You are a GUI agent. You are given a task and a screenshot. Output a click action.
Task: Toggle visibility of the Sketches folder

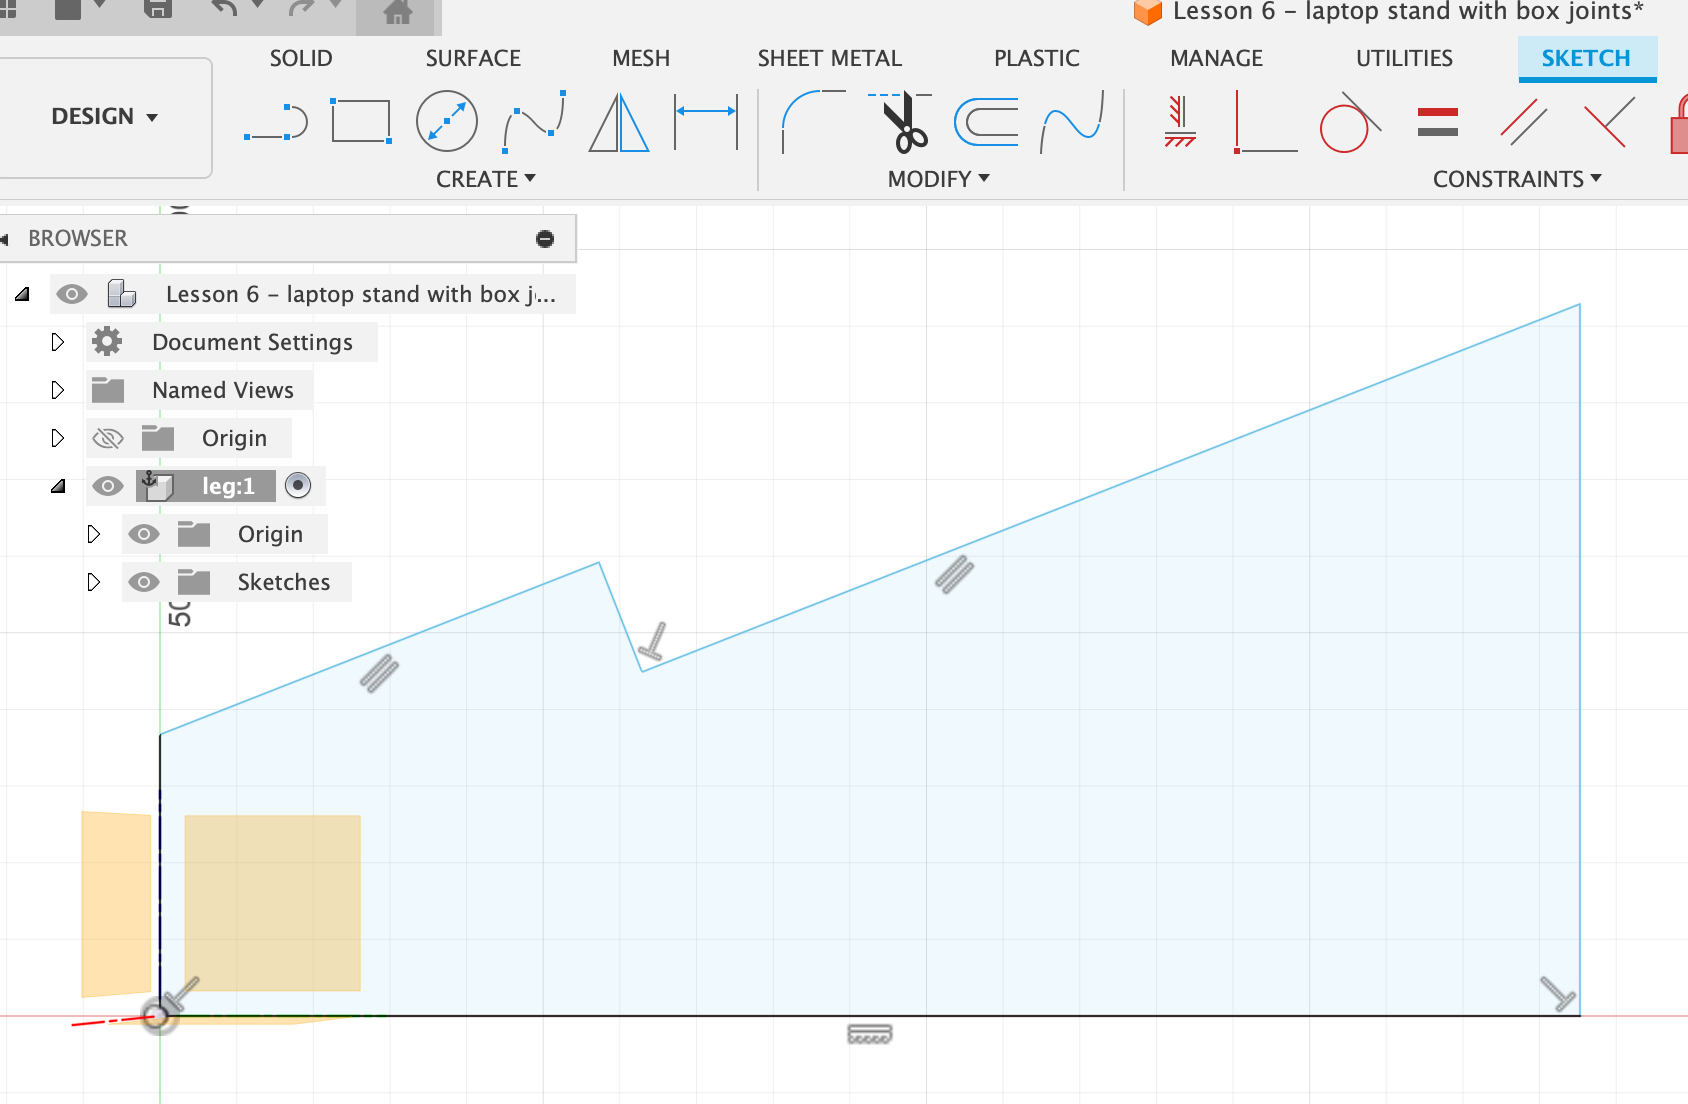pos(144,582)
